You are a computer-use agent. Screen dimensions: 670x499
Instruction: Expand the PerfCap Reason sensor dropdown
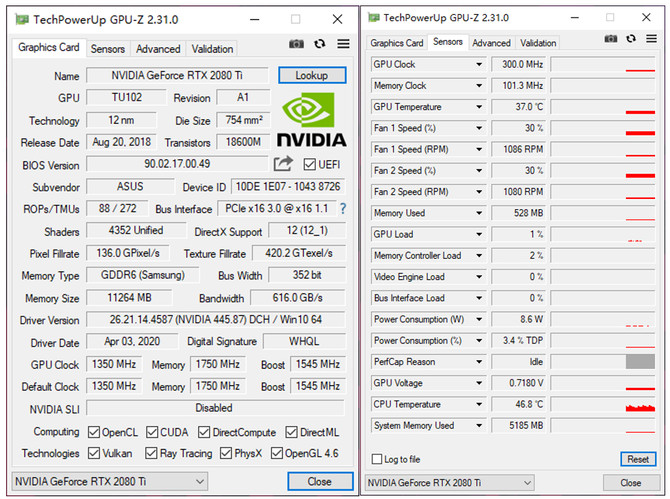478,362
